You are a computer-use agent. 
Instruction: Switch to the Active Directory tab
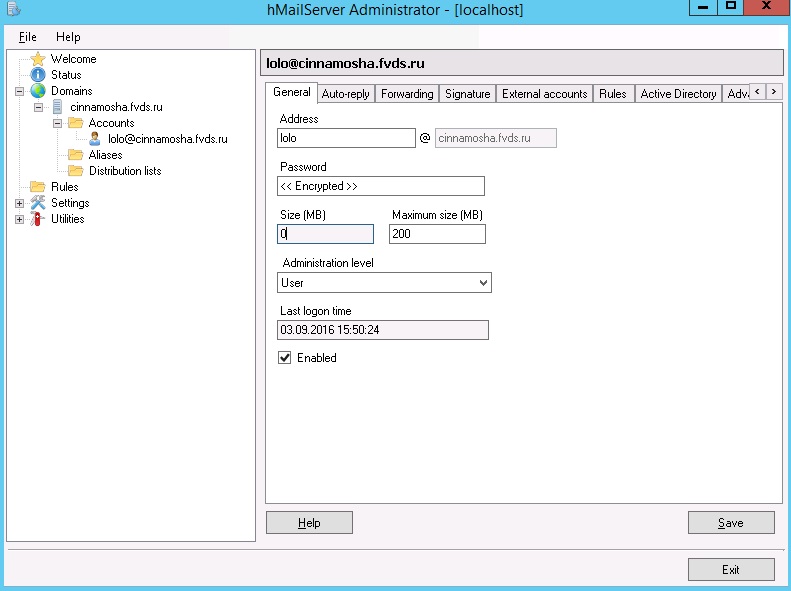(x=679, y=94)
